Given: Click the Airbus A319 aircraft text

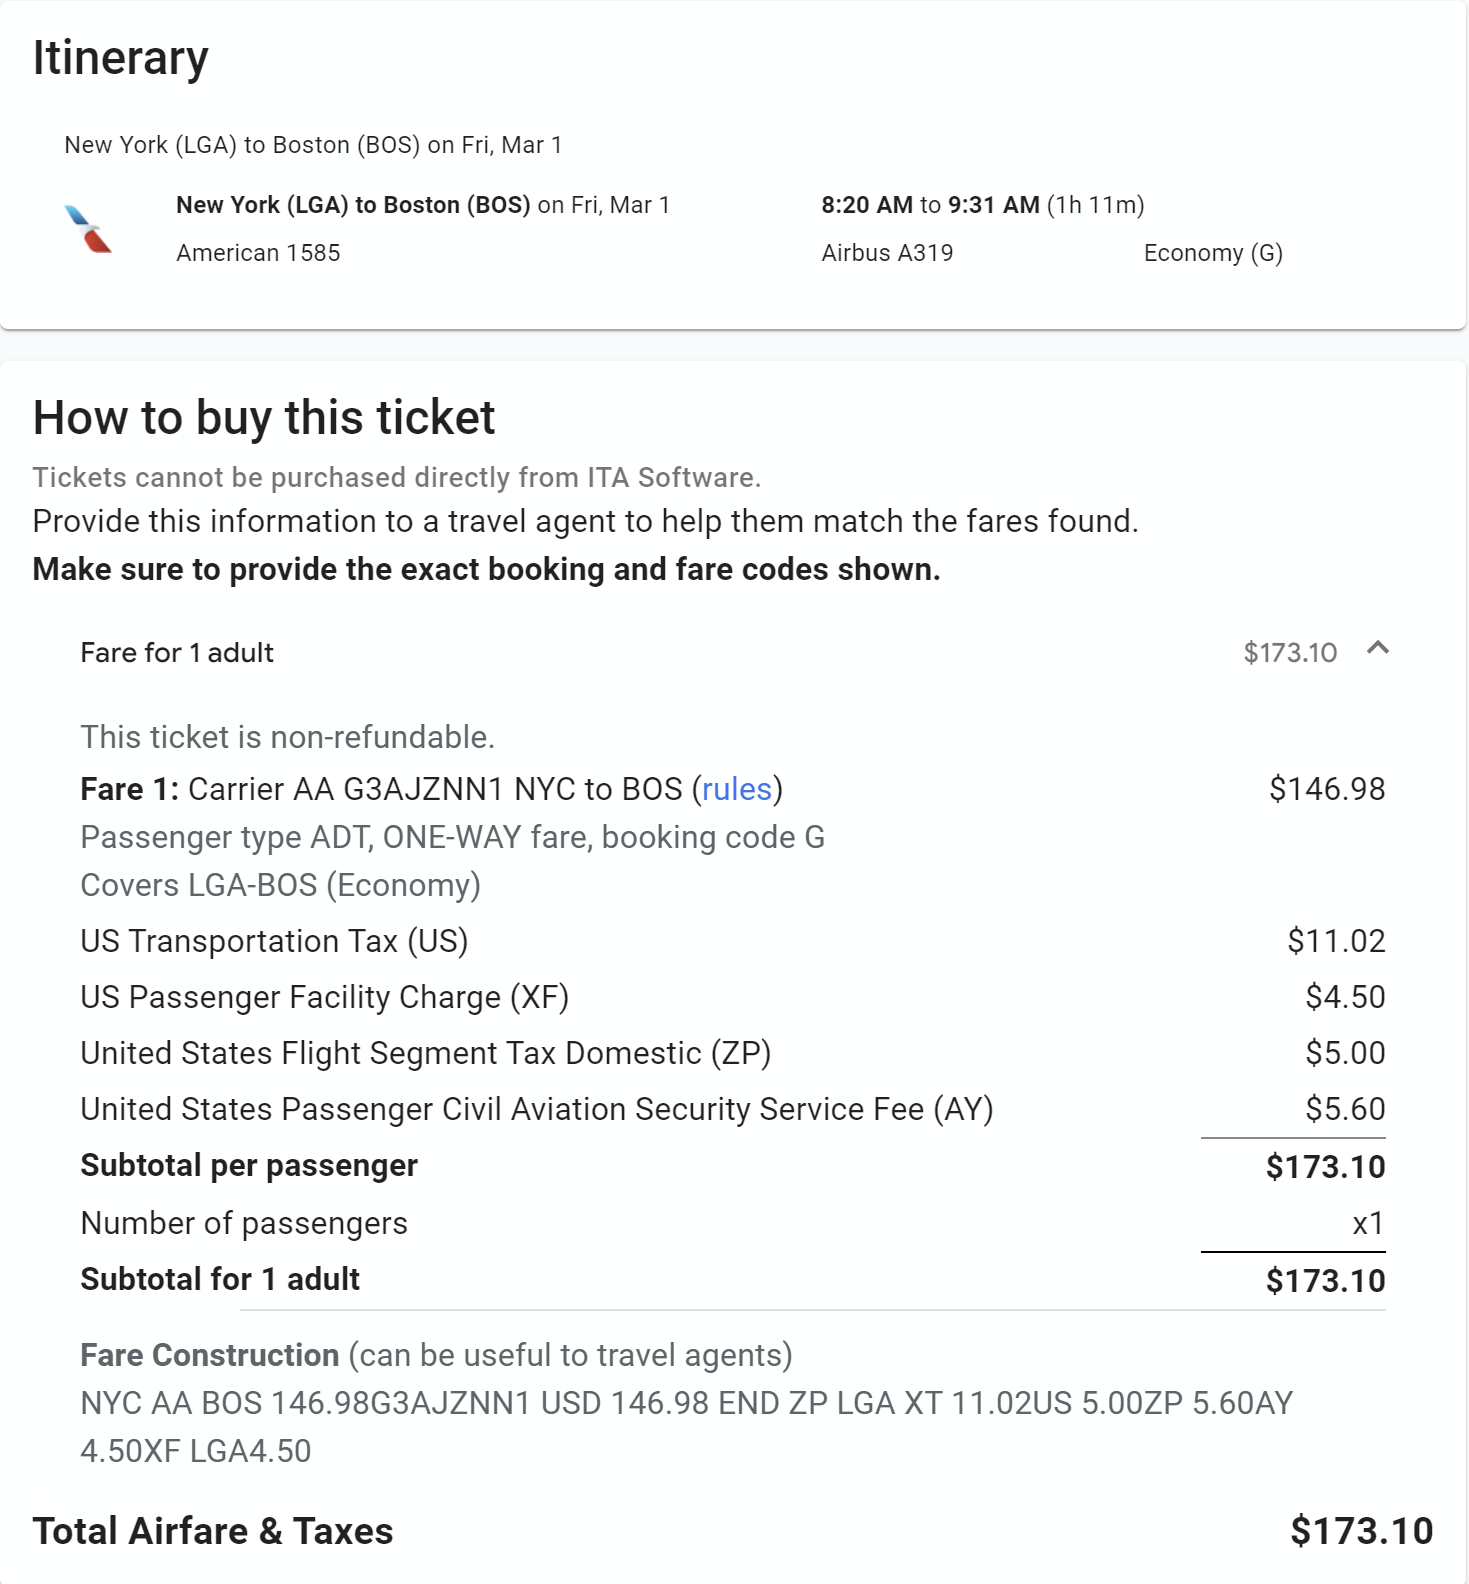Looking at the screenshot, I should (887, 253).
